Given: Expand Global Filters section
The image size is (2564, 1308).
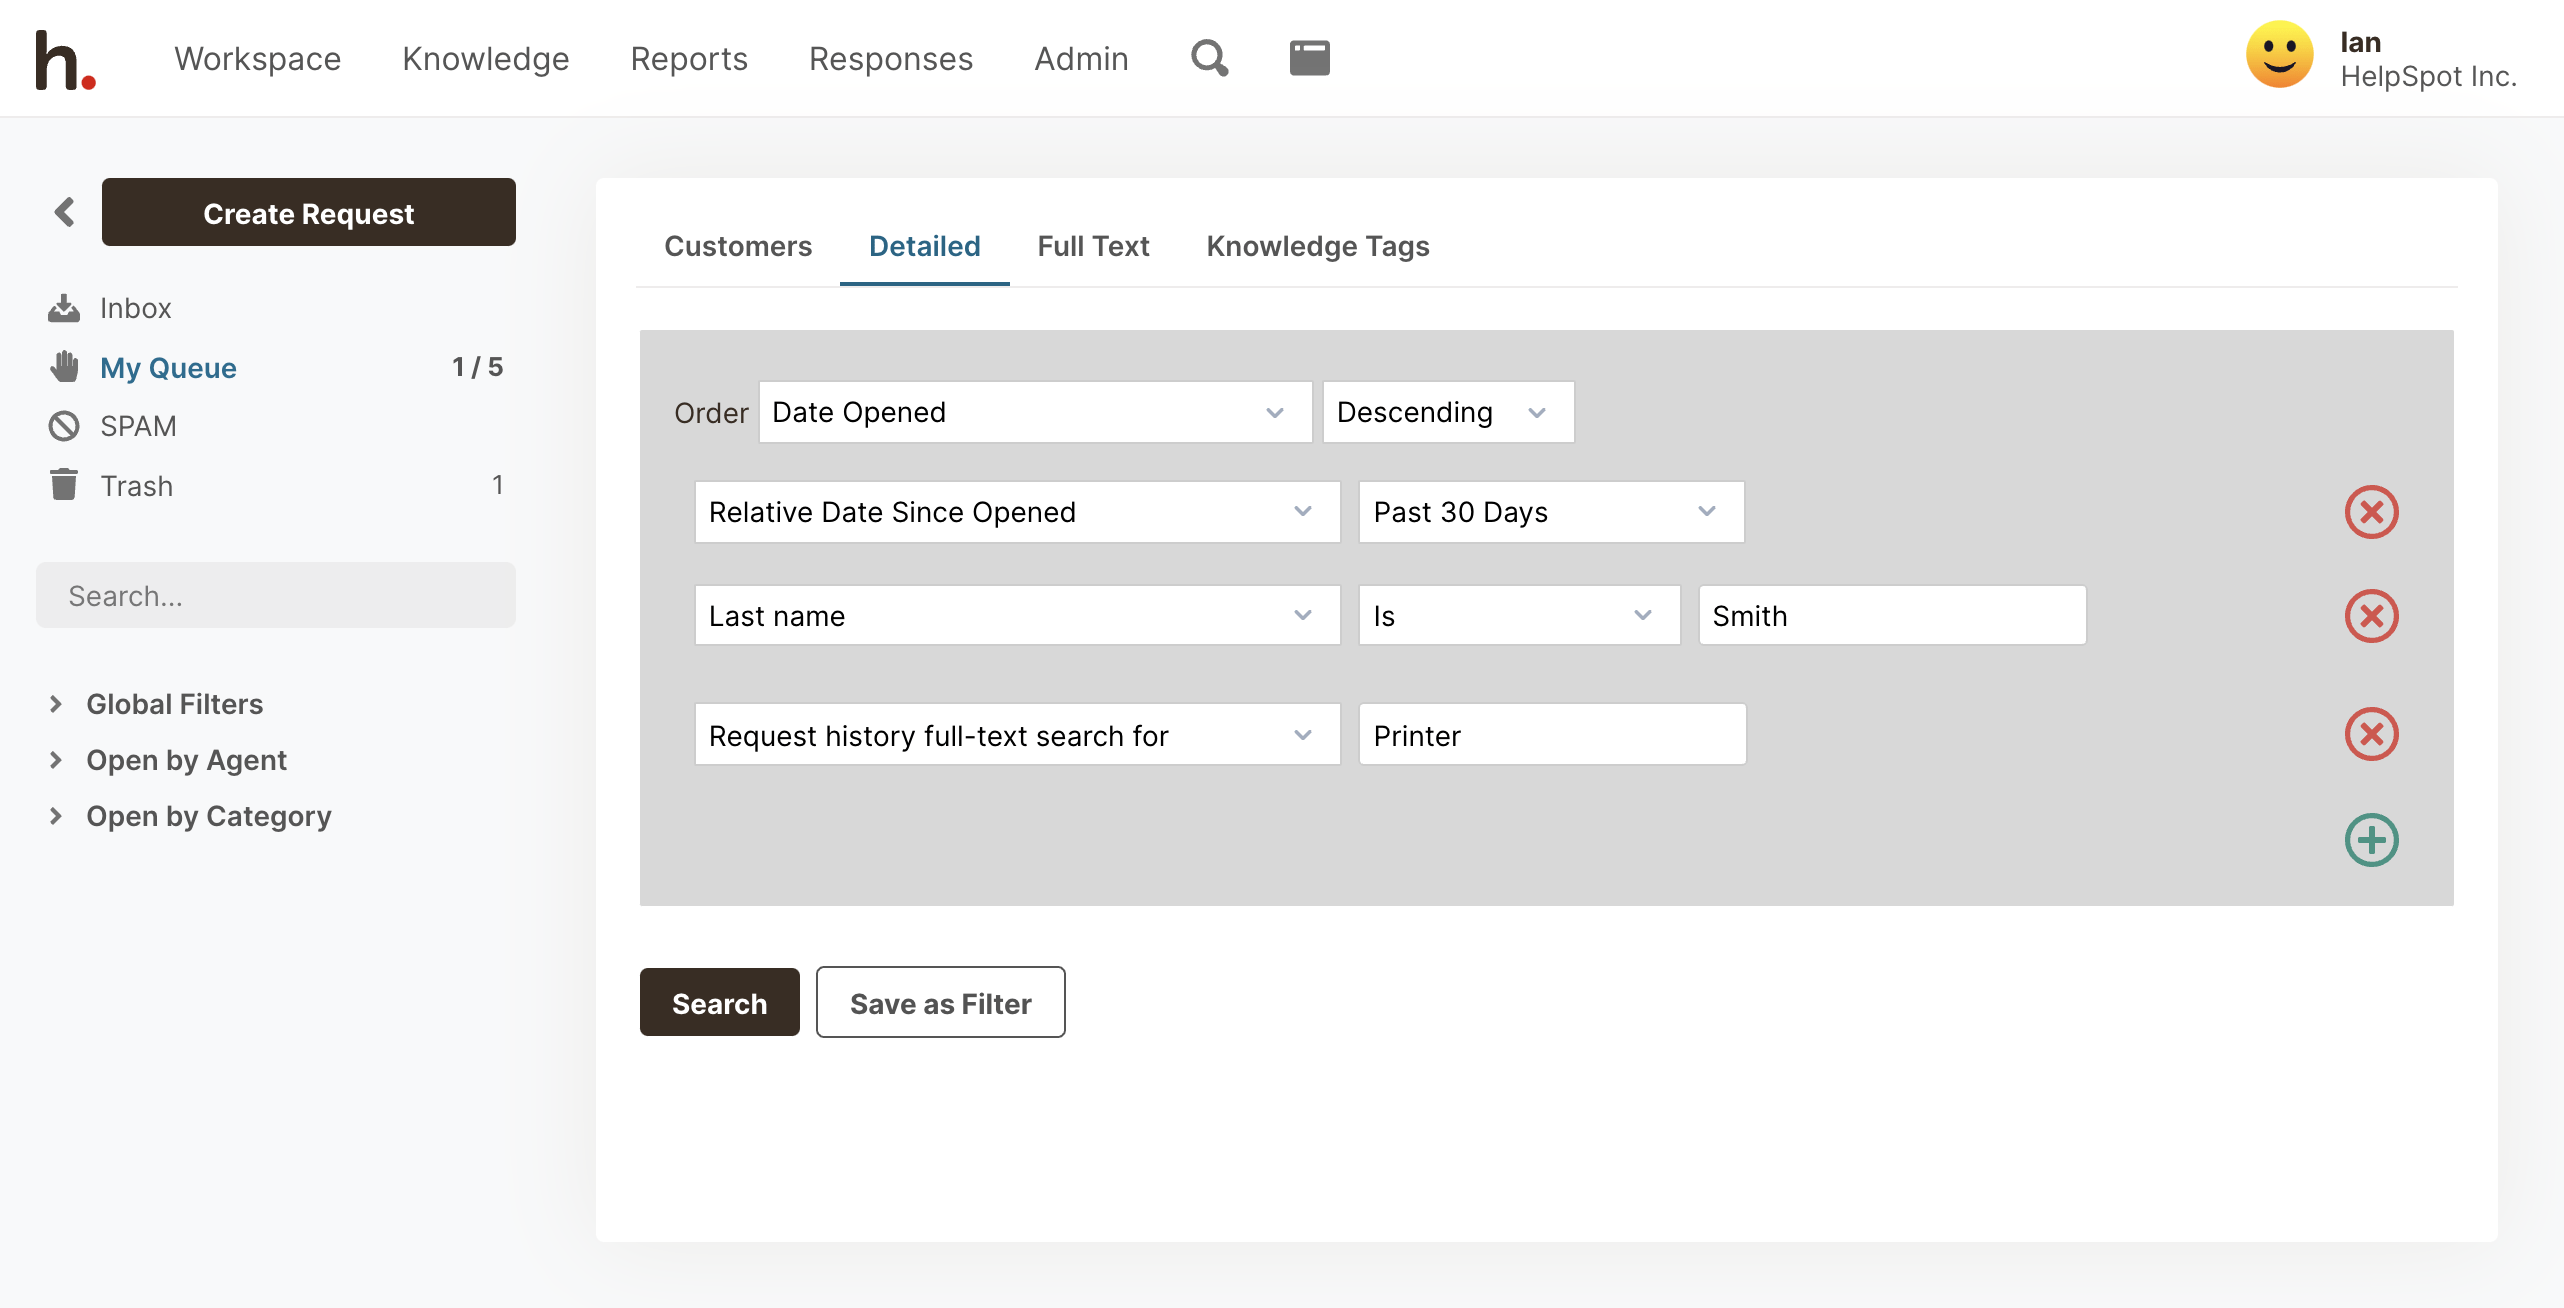Looking at the screenshot, I should pyautogui.click(x=174, y=704).
